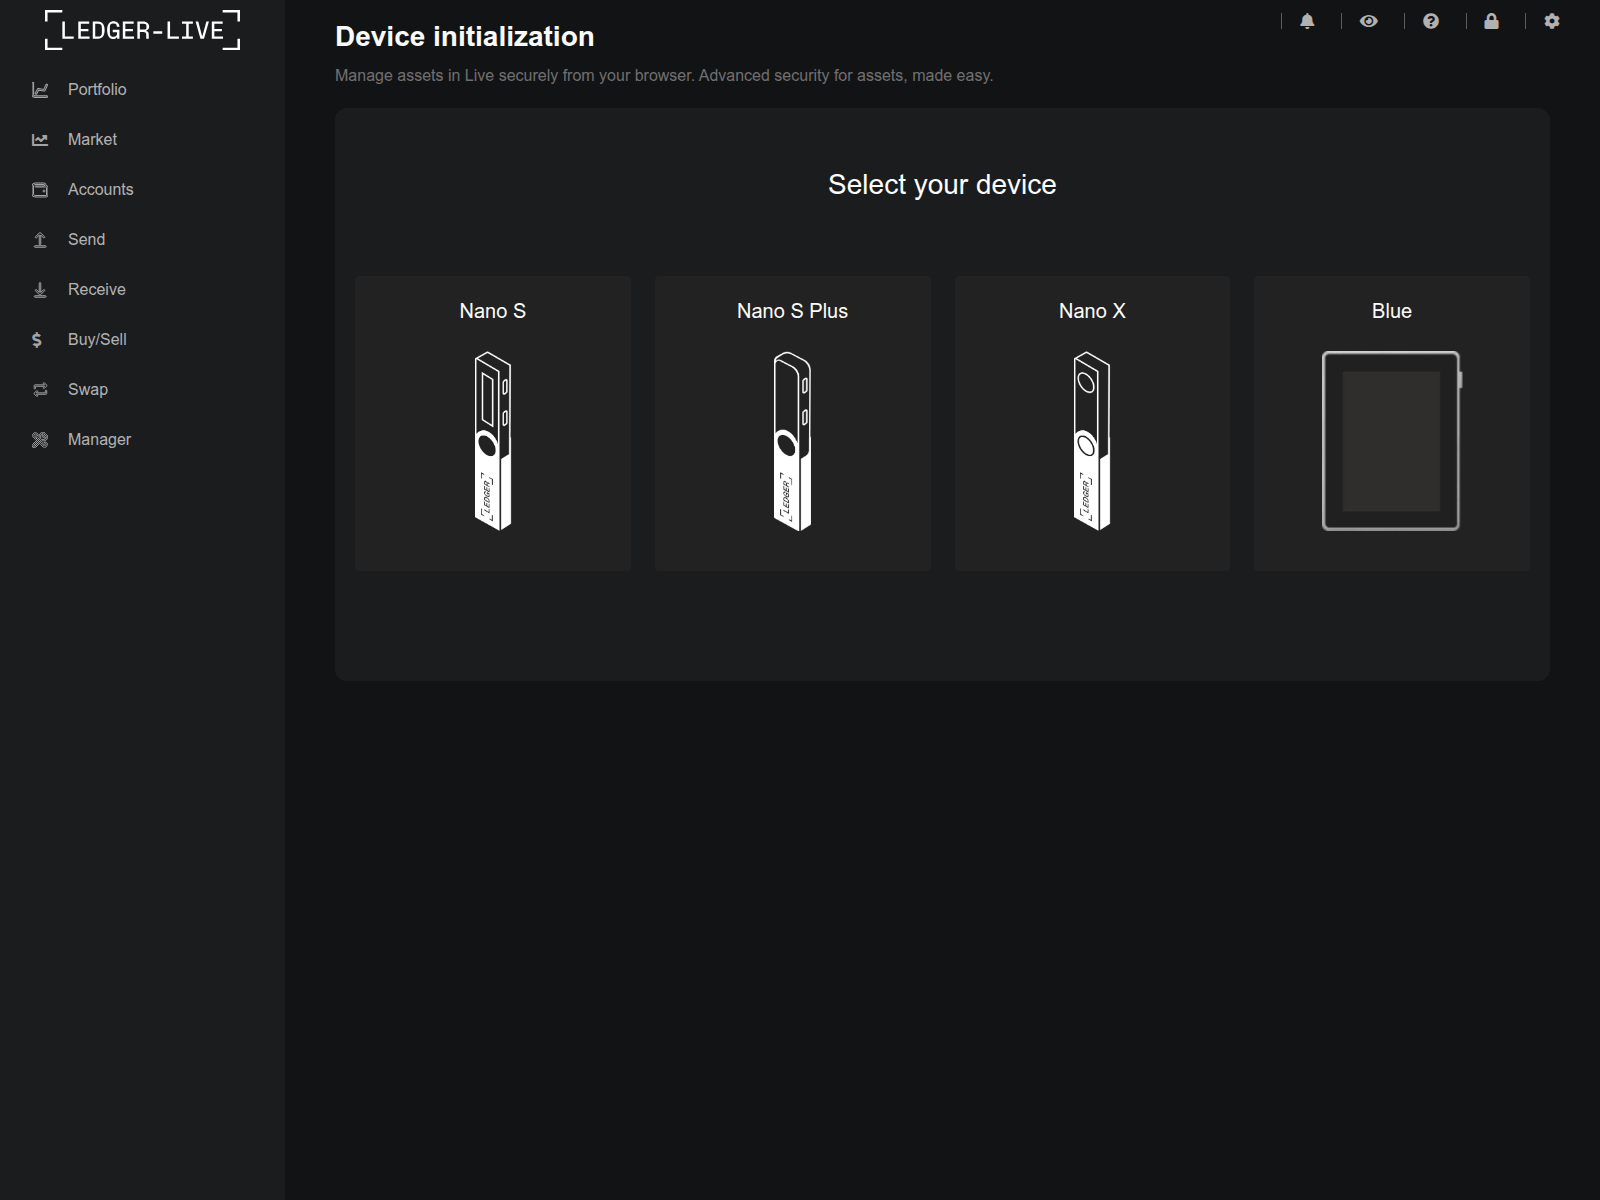The width and height of the screenshot is (1600, 1200).
Task: Open Manager from the sidebar
Action: (x=99, y=439)
